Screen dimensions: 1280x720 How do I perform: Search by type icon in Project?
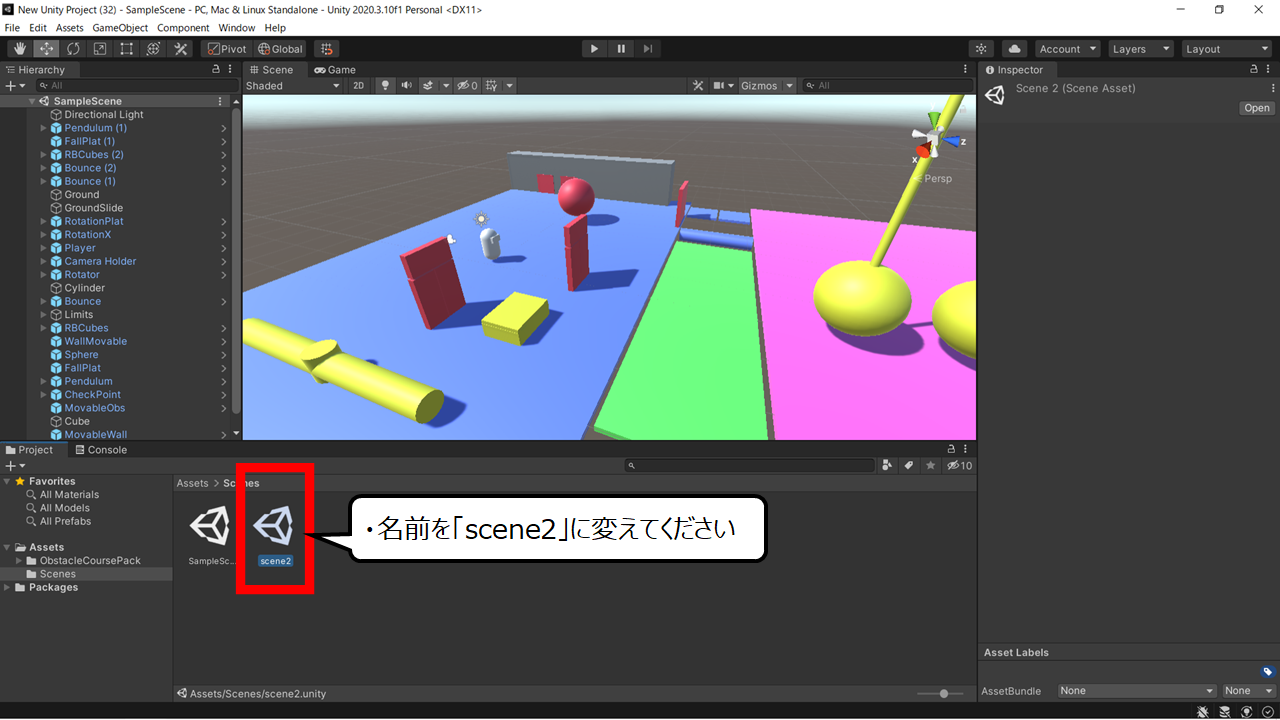(887, 466)
